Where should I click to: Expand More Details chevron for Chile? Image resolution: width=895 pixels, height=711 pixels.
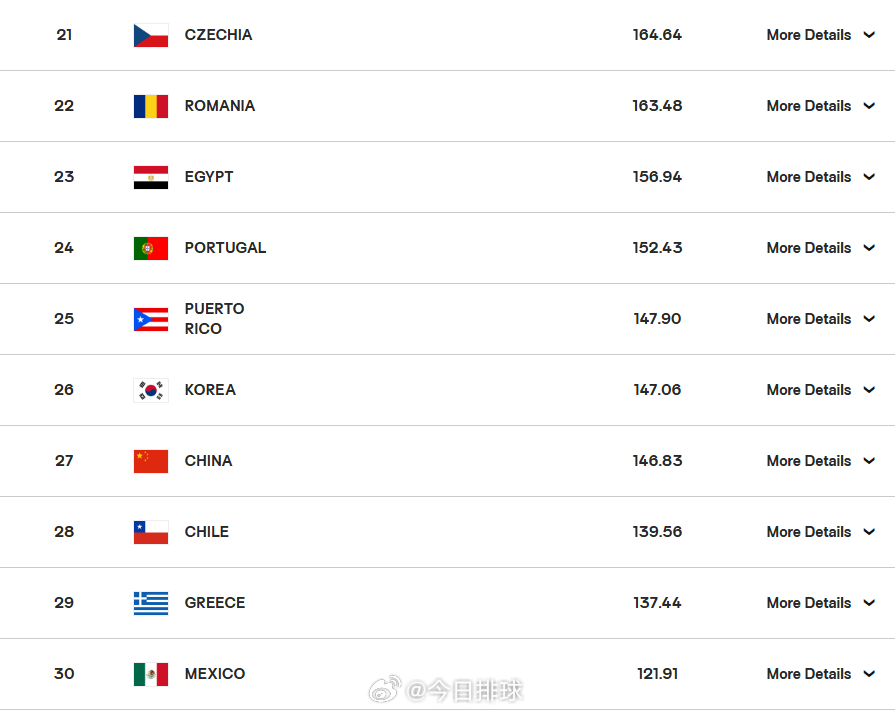point(869,532)
